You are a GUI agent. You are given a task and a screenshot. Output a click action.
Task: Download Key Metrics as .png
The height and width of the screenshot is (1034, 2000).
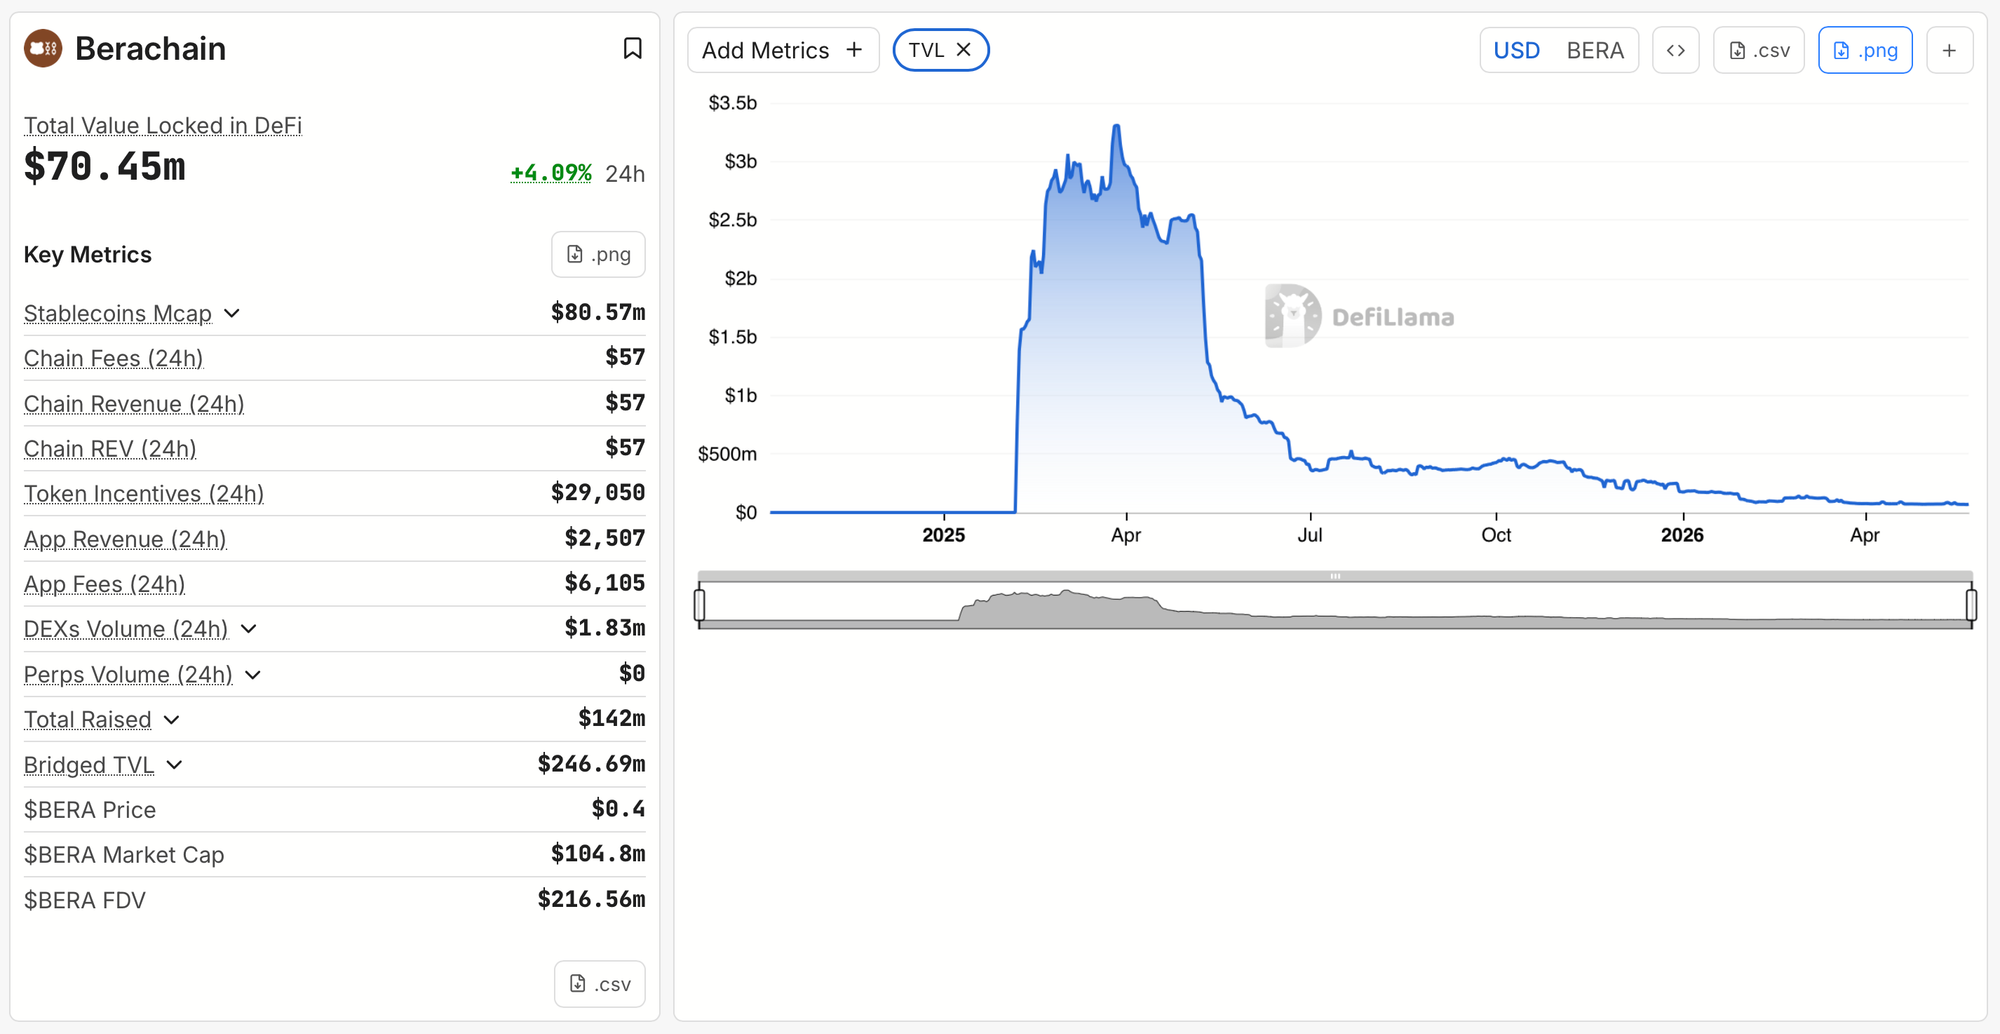point(598,255)
